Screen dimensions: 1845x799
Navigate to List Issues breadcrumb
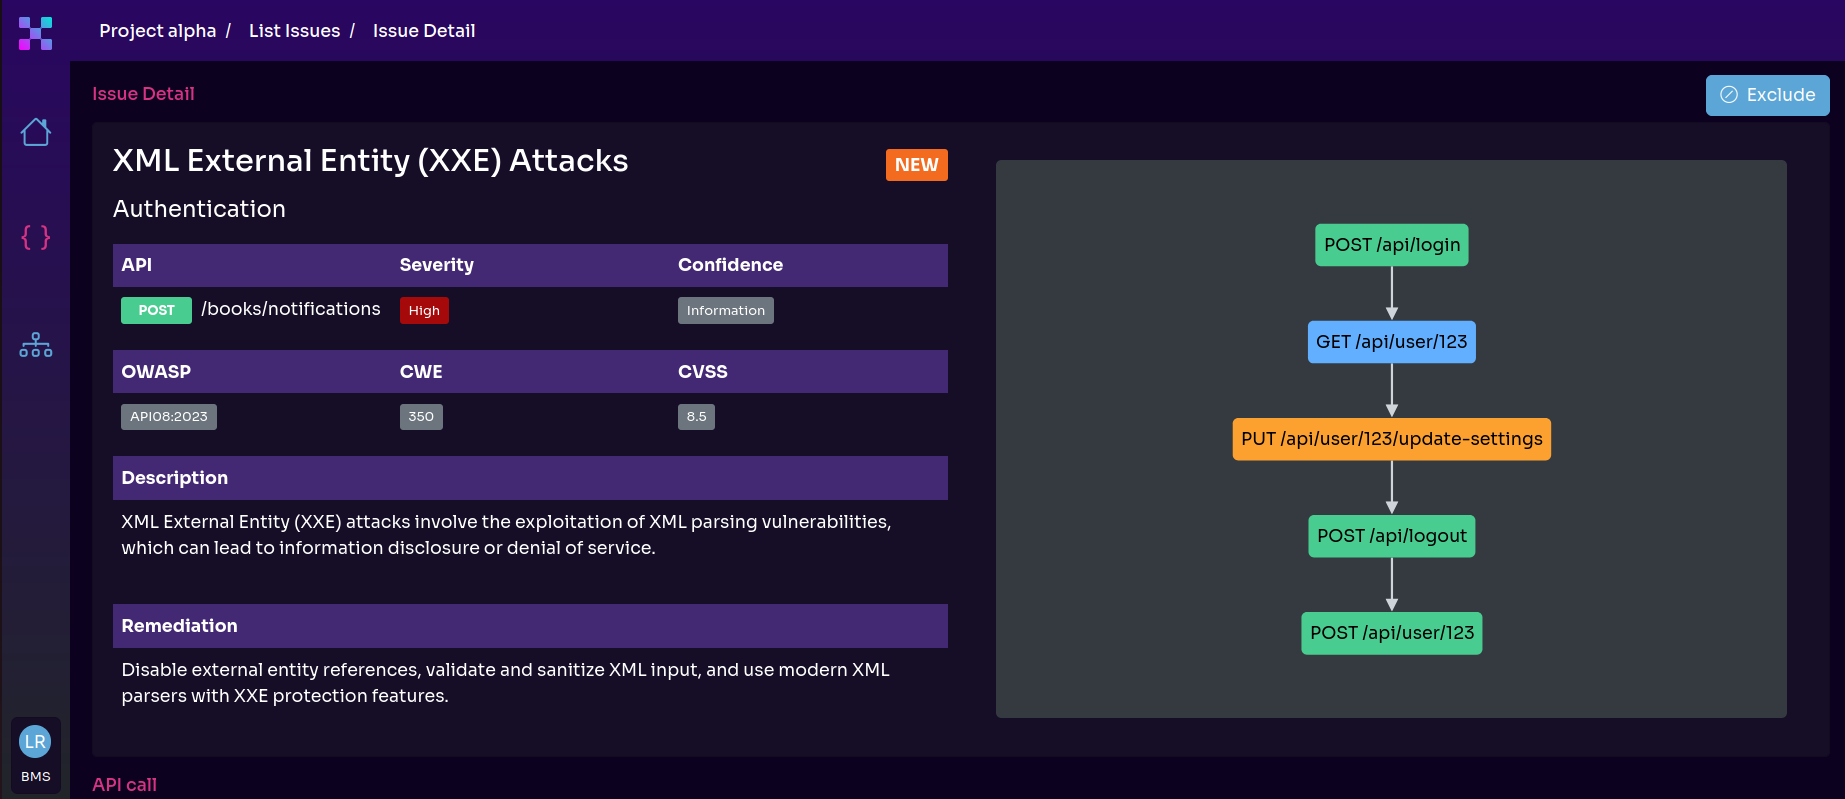pos(294,31)
